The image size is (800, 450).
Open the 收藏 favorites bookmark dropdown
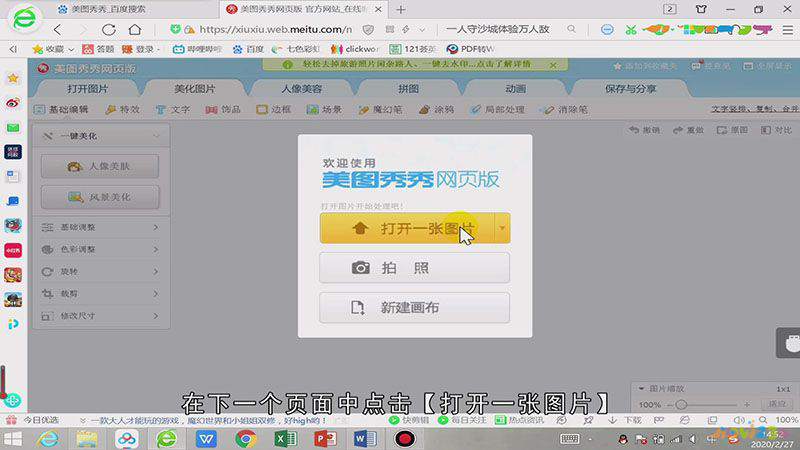[53, 49]
